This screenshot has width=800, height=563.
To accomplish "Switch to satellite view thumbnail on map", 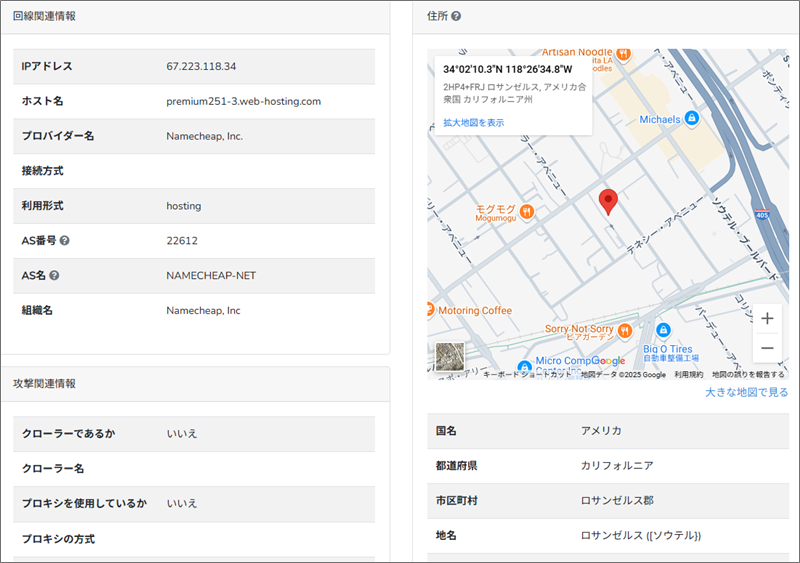I will point(449,356).
